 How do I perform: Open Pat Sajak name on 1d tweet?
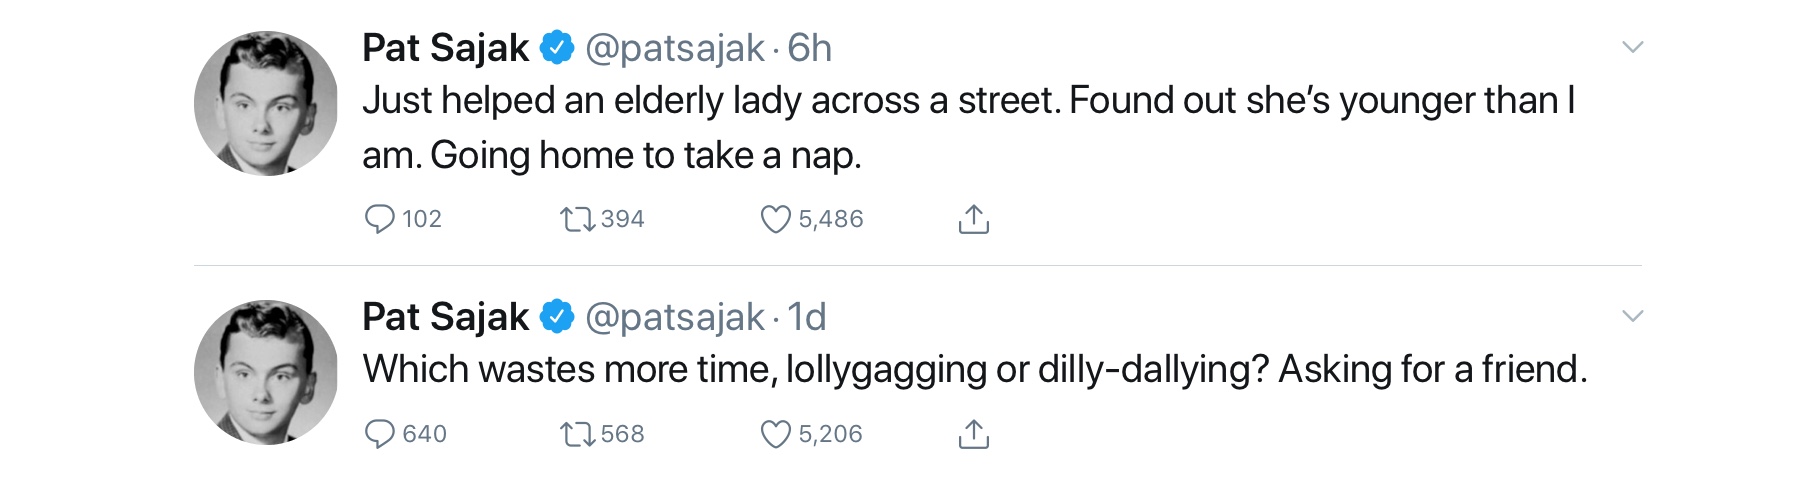point(445,317)
